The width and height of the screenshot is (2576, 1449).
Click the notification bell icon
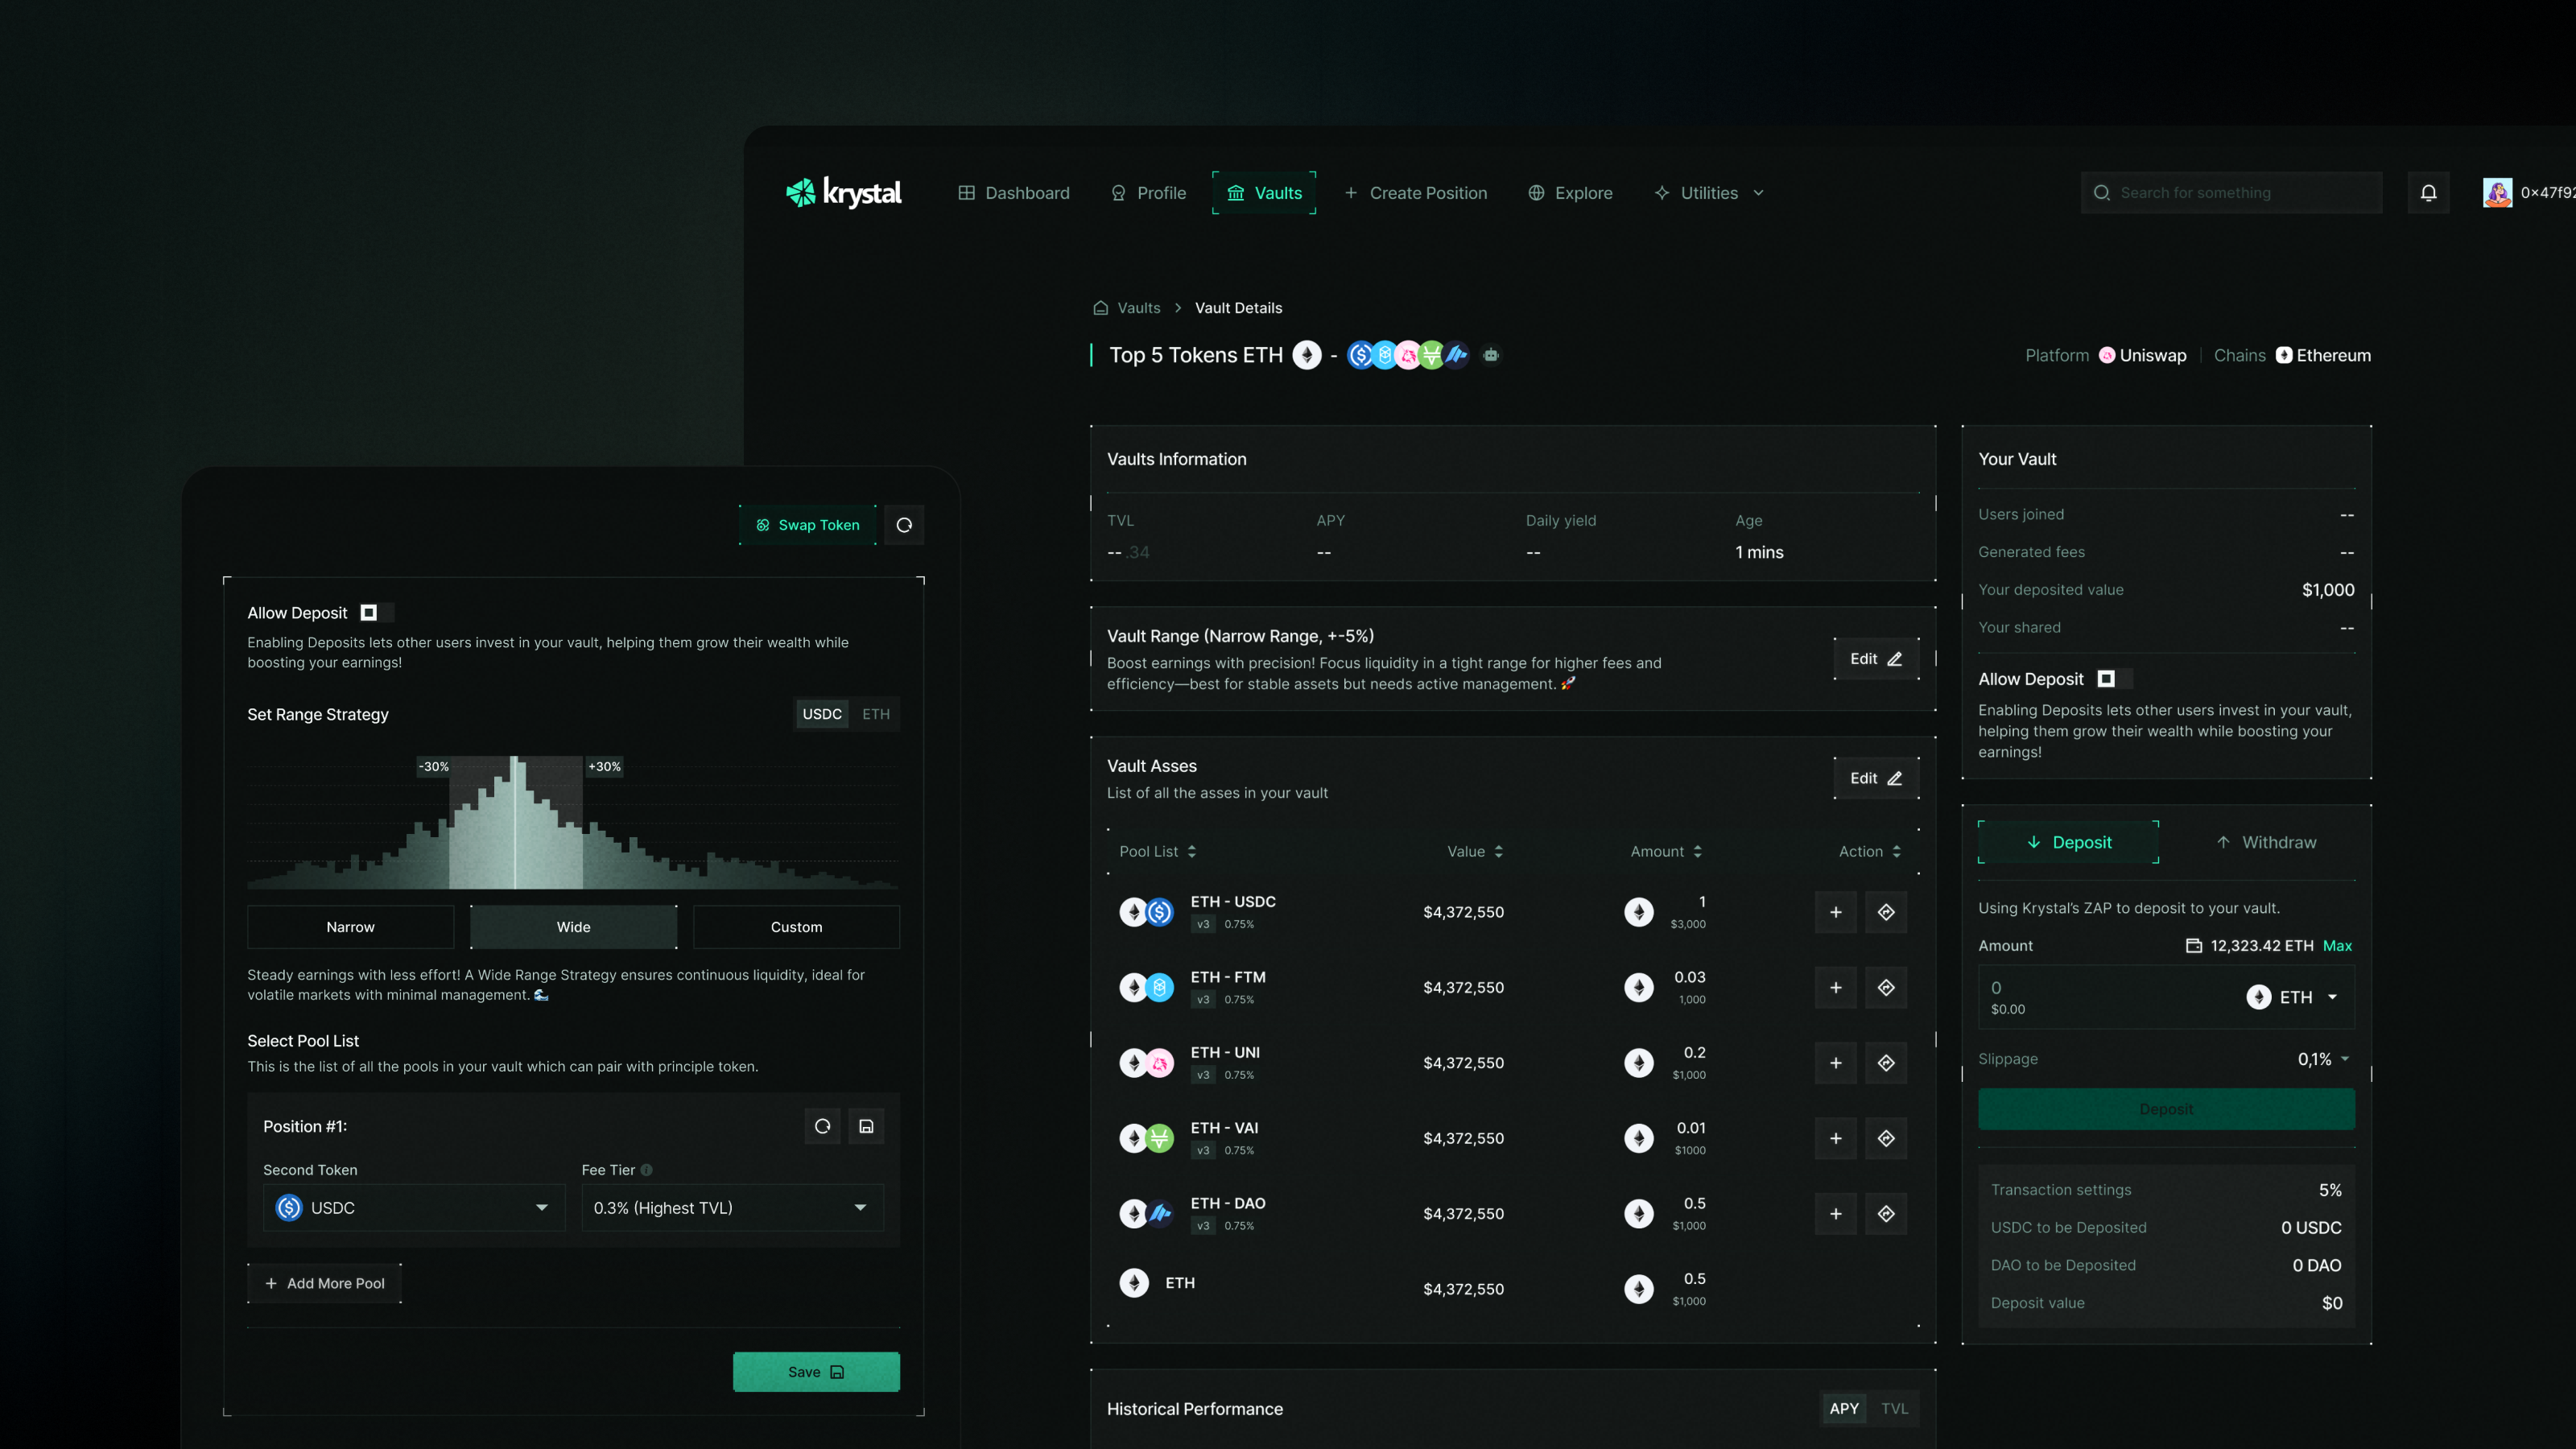coord(2428,193)
